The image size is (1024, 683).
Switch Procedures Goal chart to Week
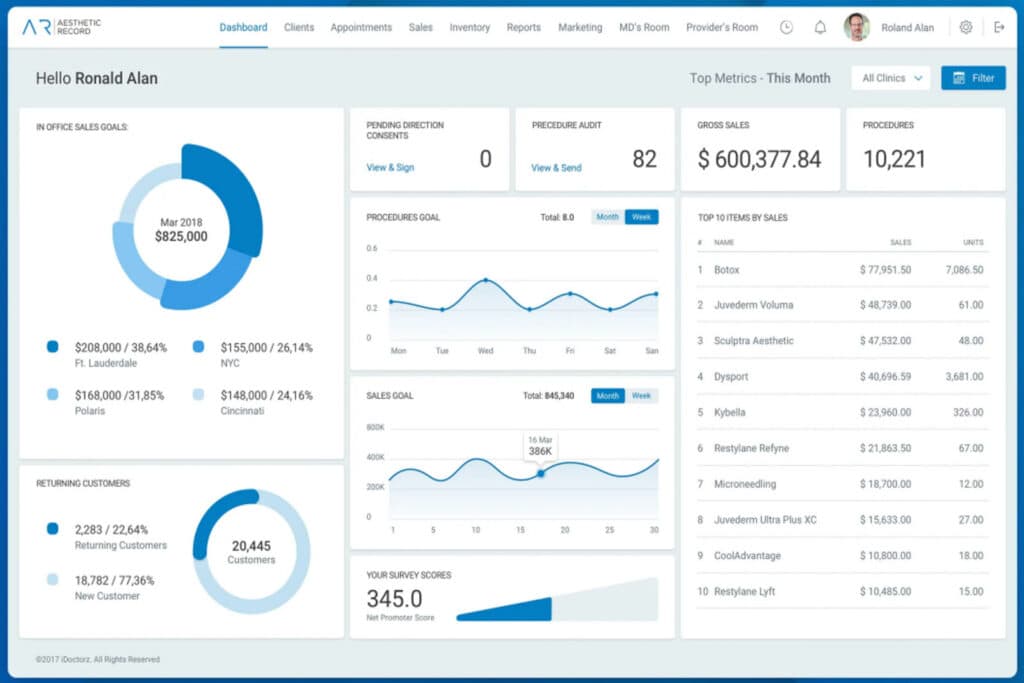coord(641,217)
